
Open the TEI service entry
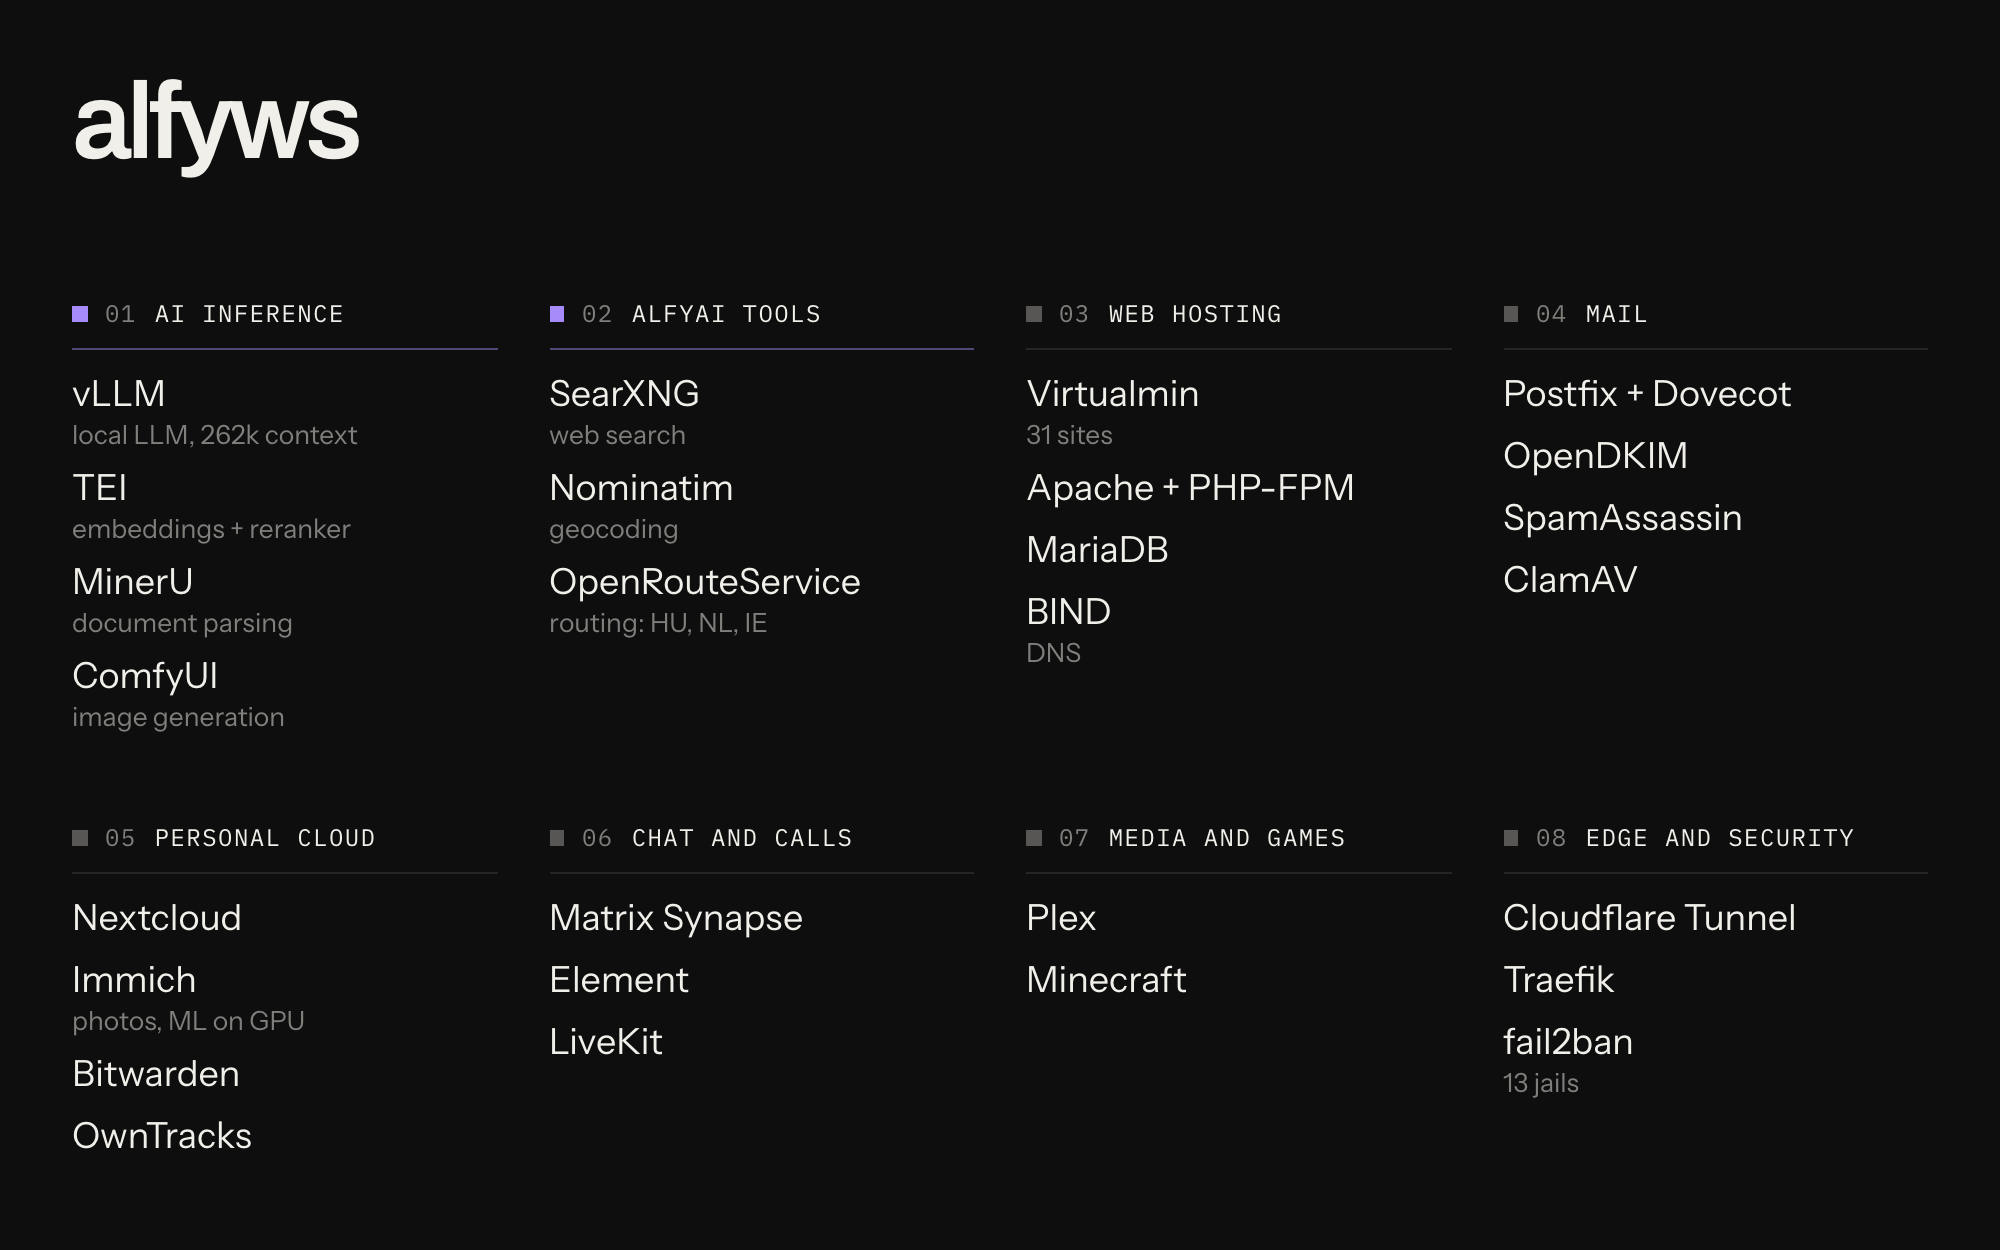[100, 488]
